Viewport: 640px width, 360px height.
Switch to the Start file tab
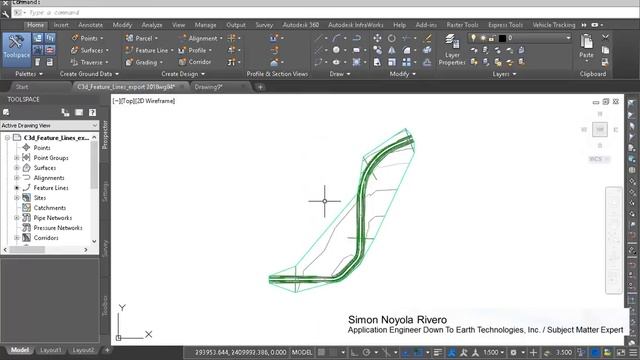[22, 87]
